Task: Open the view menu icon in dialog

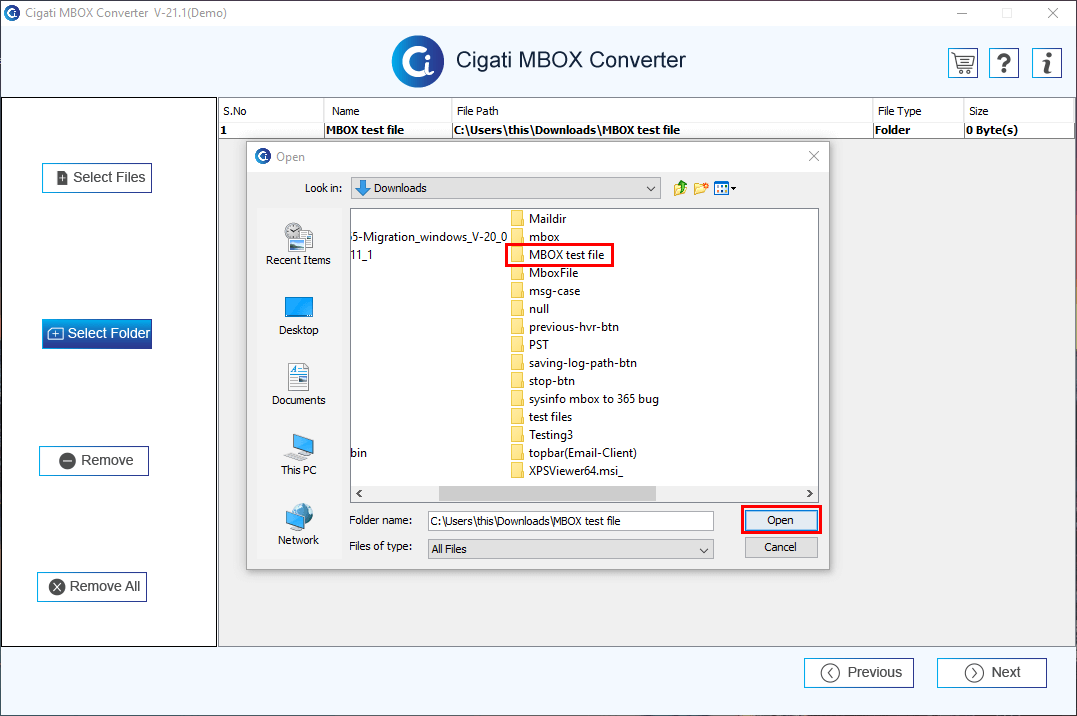Action: 725,188
